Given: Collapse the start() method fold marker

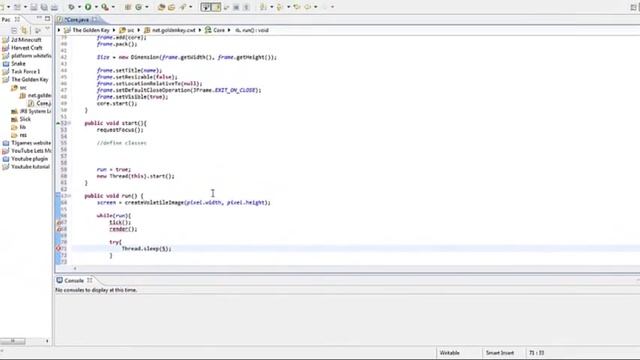Looking at the screenshot, I should (69, 123).
